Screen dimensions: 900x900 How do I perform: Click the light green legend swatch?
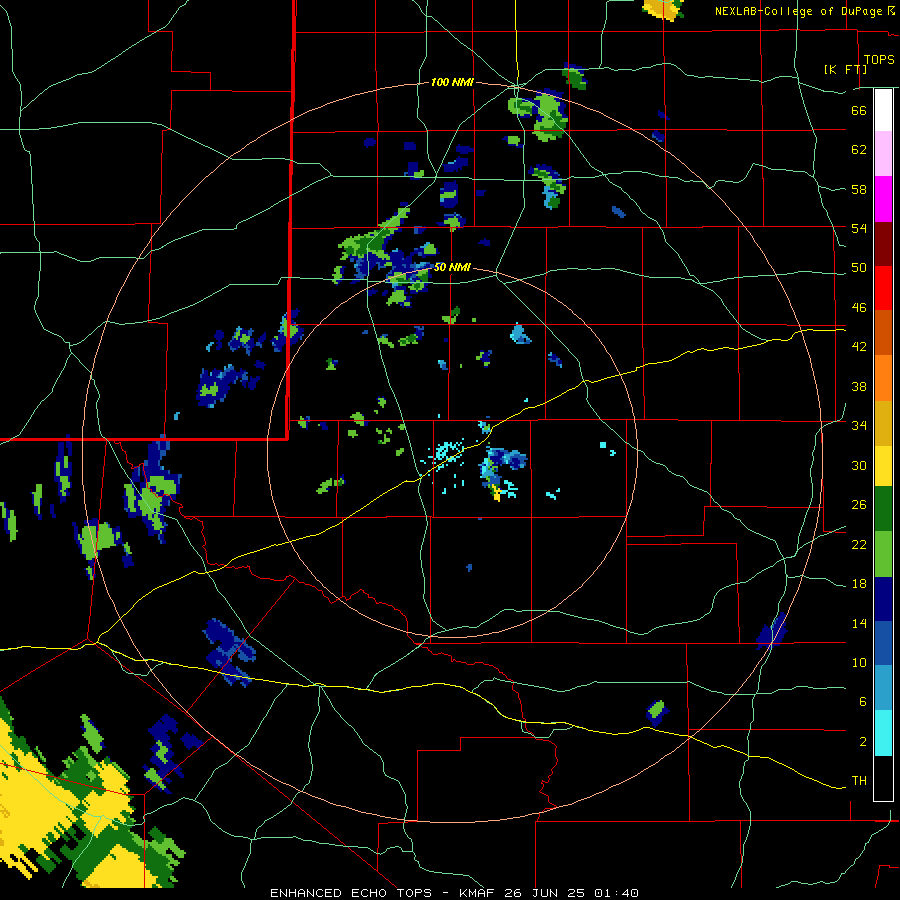[883, 554]
